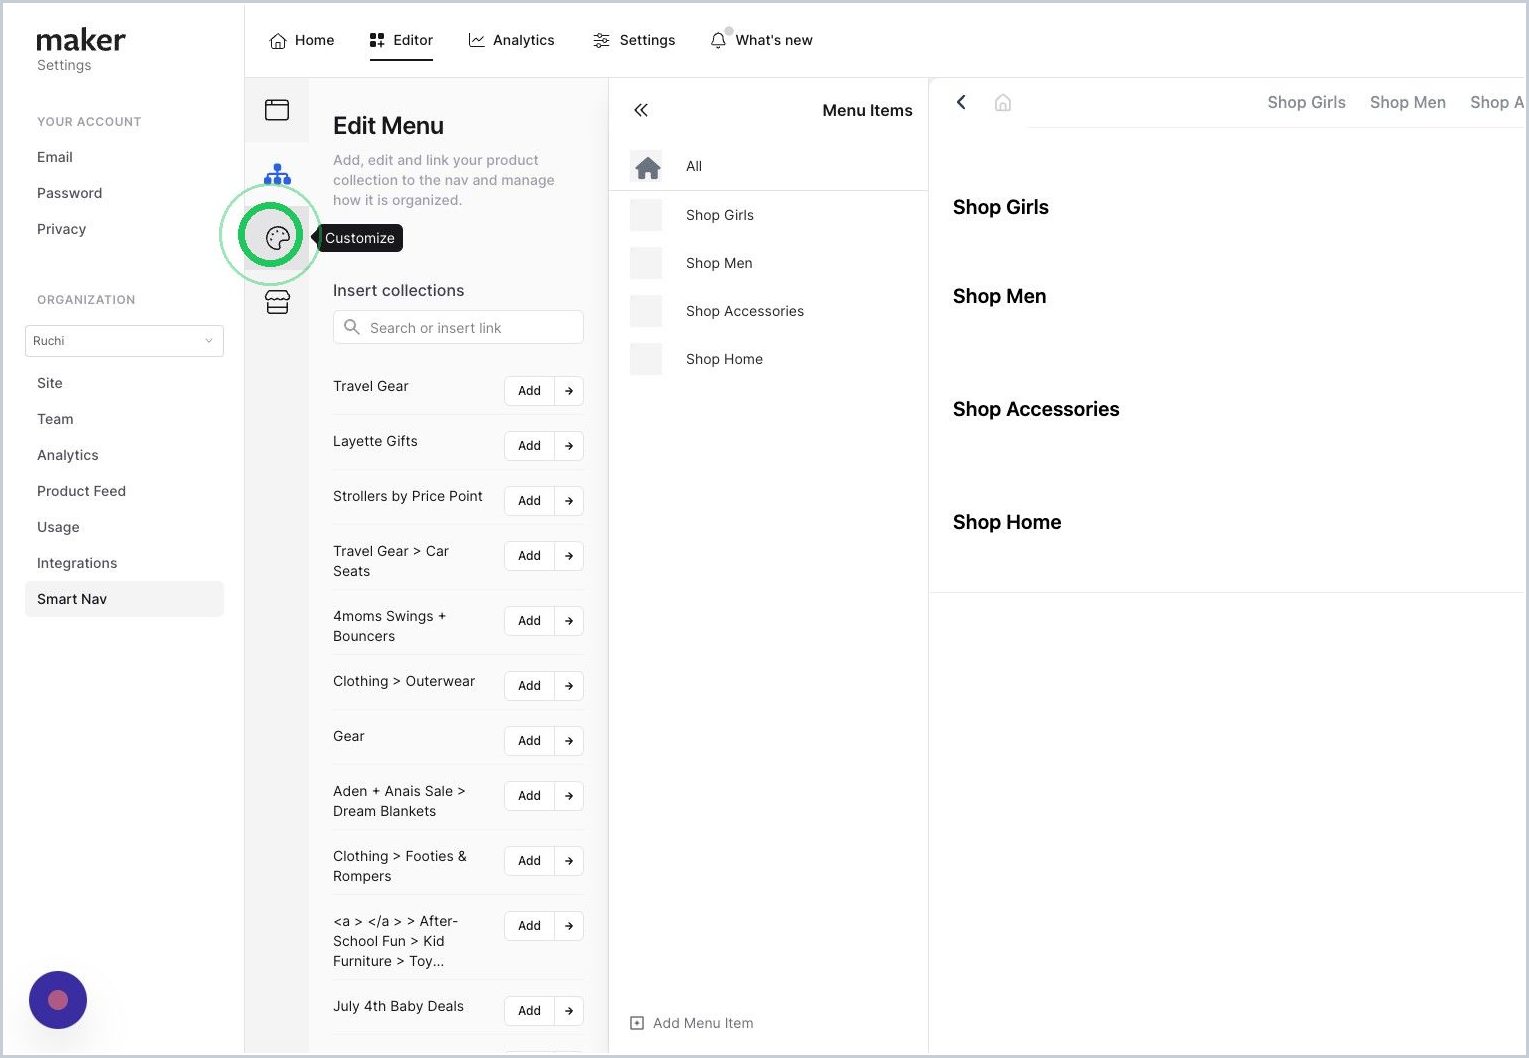Open What's new notifications
Viewport: 1529px width, 1058px height.
click(x=761, y=40)
